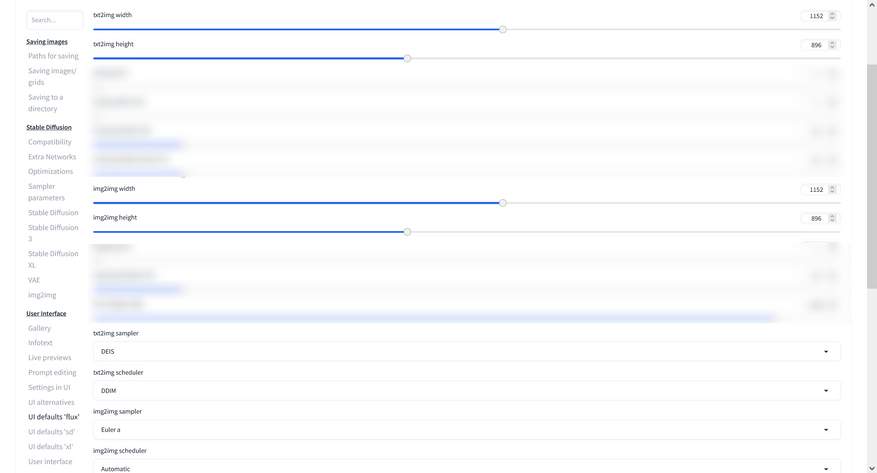Focus the settings Search box
The height and width of the screenshot is (473, 877).
[55, 19]
